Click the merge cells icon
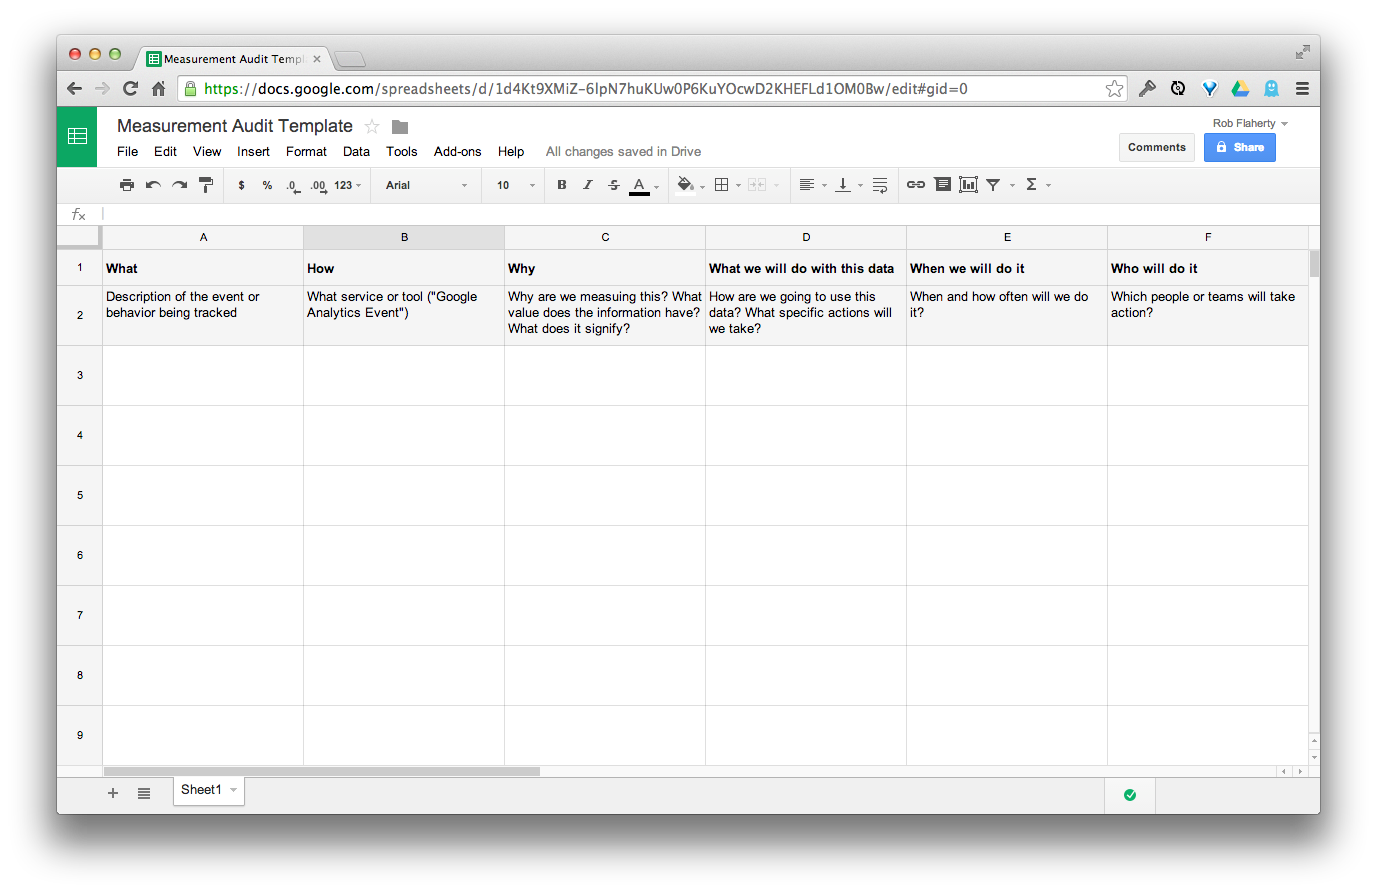Screen dimensions: 1377x893 [757, 185]
